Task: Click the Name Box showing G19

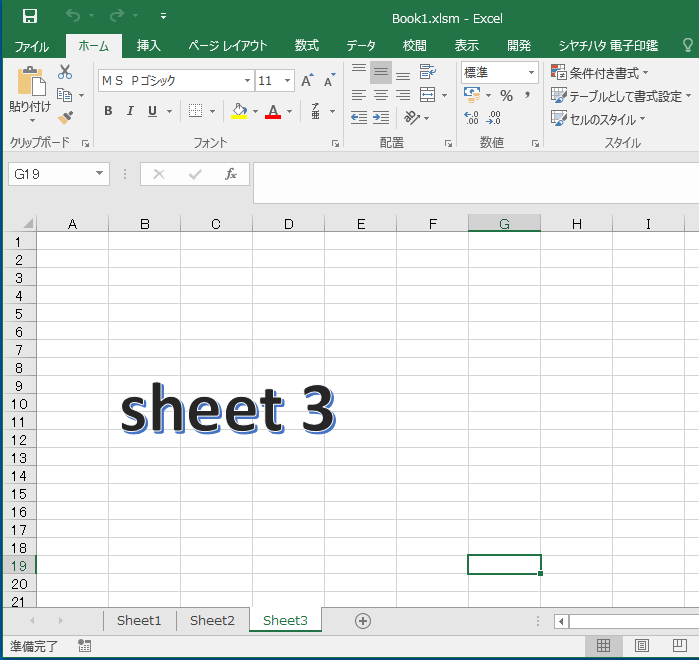Action: [50, 174]
